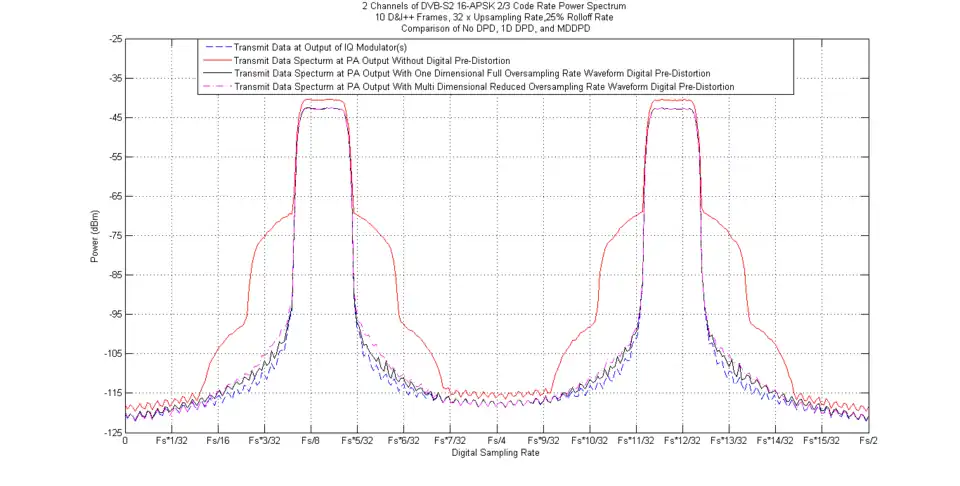The height and width of the screenshot is (486, 960).
Task: Click the -125 y-axis tick label
Action: 114,432
